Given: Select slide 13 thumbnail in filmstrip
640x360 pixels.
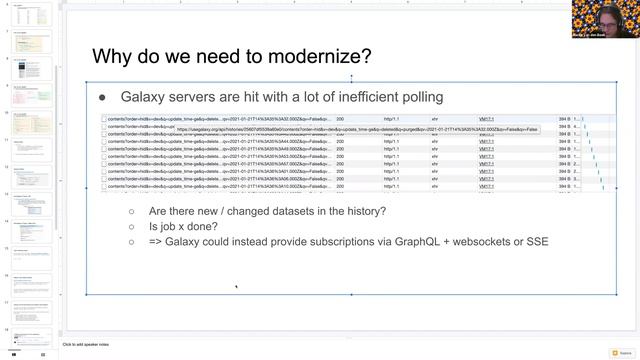Looking at the screenshot, I should (x=32, y=204).
